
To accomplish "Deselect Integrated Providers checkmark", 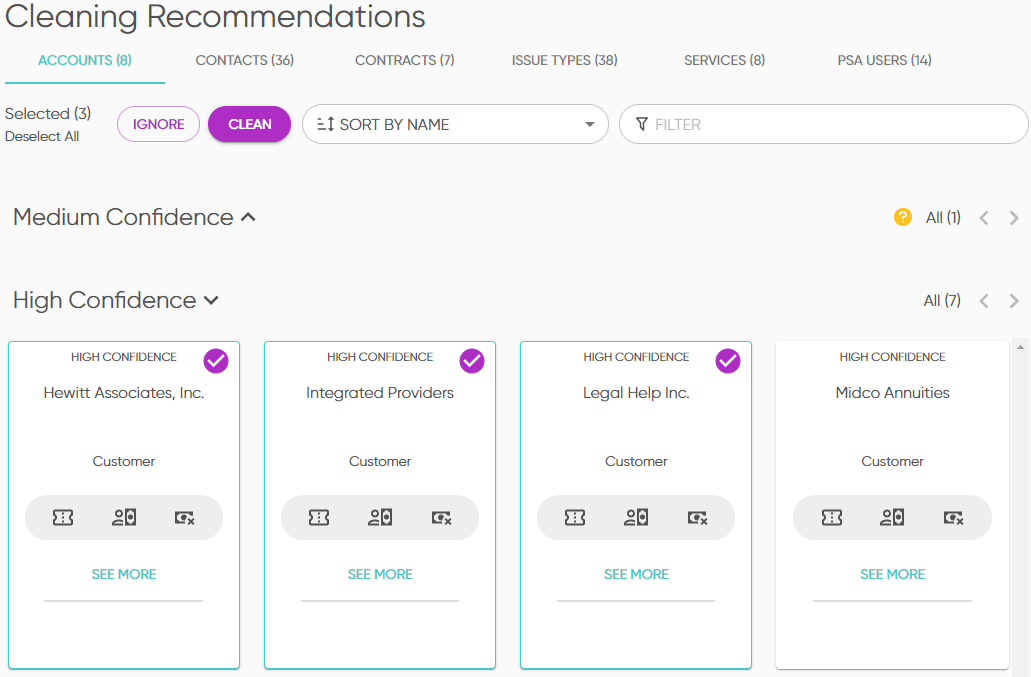I will 472,361.
